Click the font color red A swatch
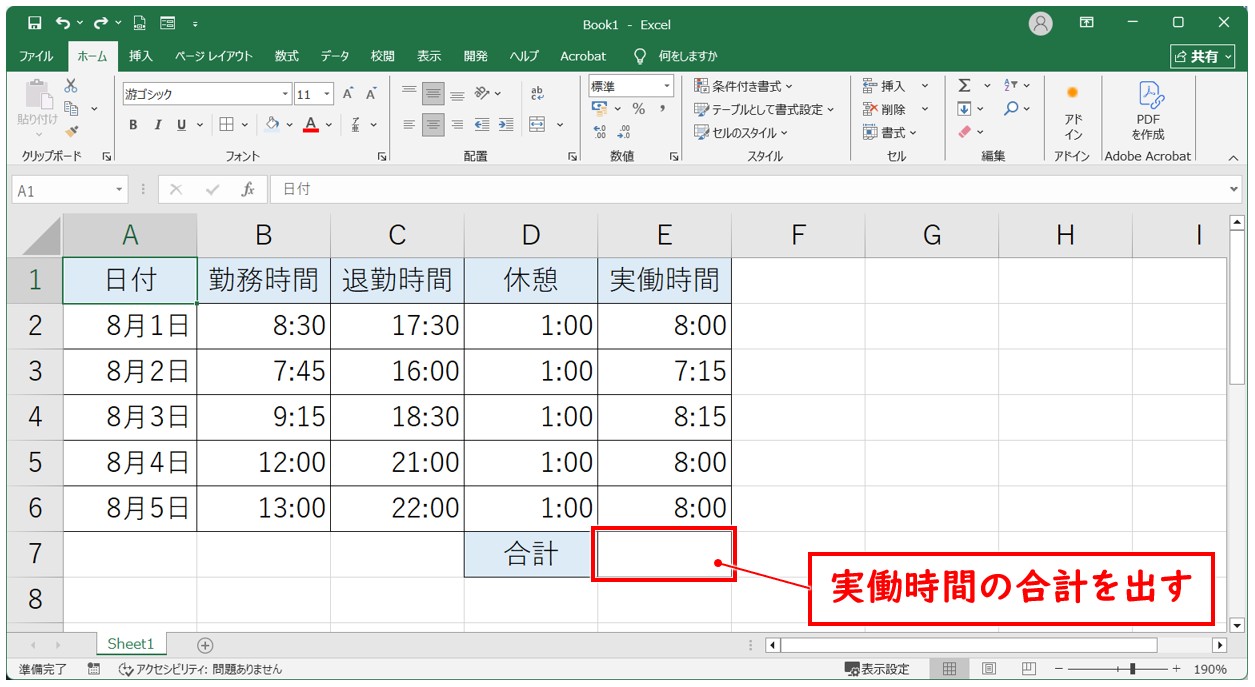 click(x=311, y=125)
